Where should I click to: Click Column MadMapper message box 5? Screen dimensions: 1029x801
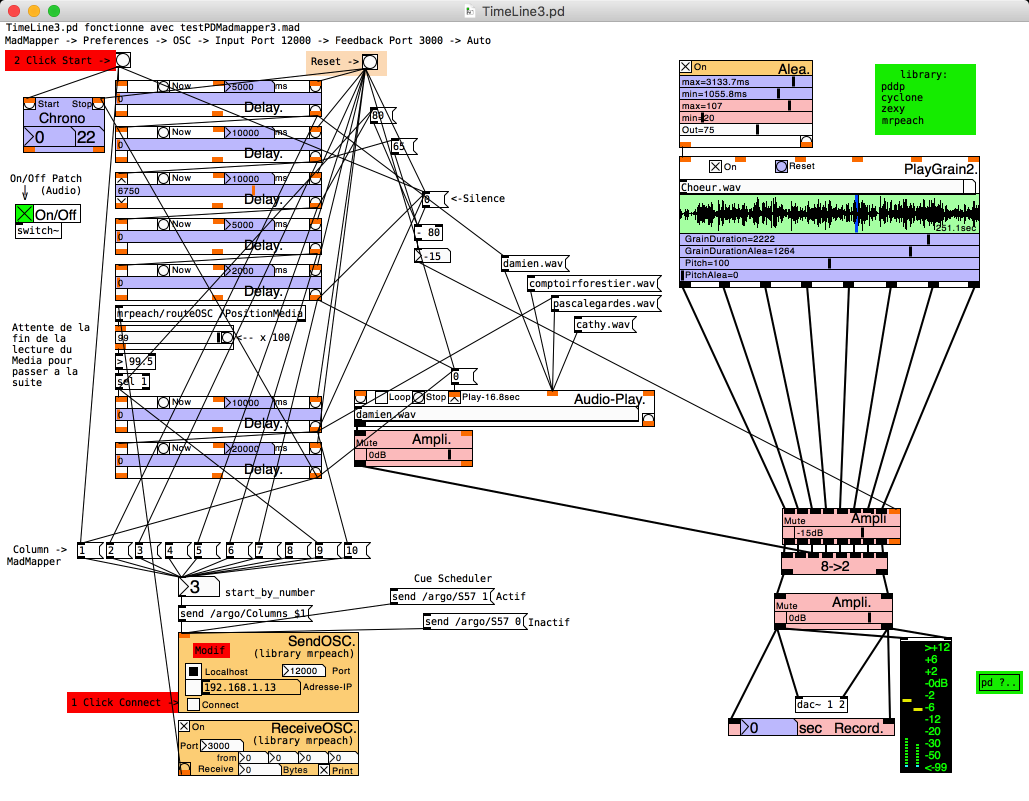(206, 550)
